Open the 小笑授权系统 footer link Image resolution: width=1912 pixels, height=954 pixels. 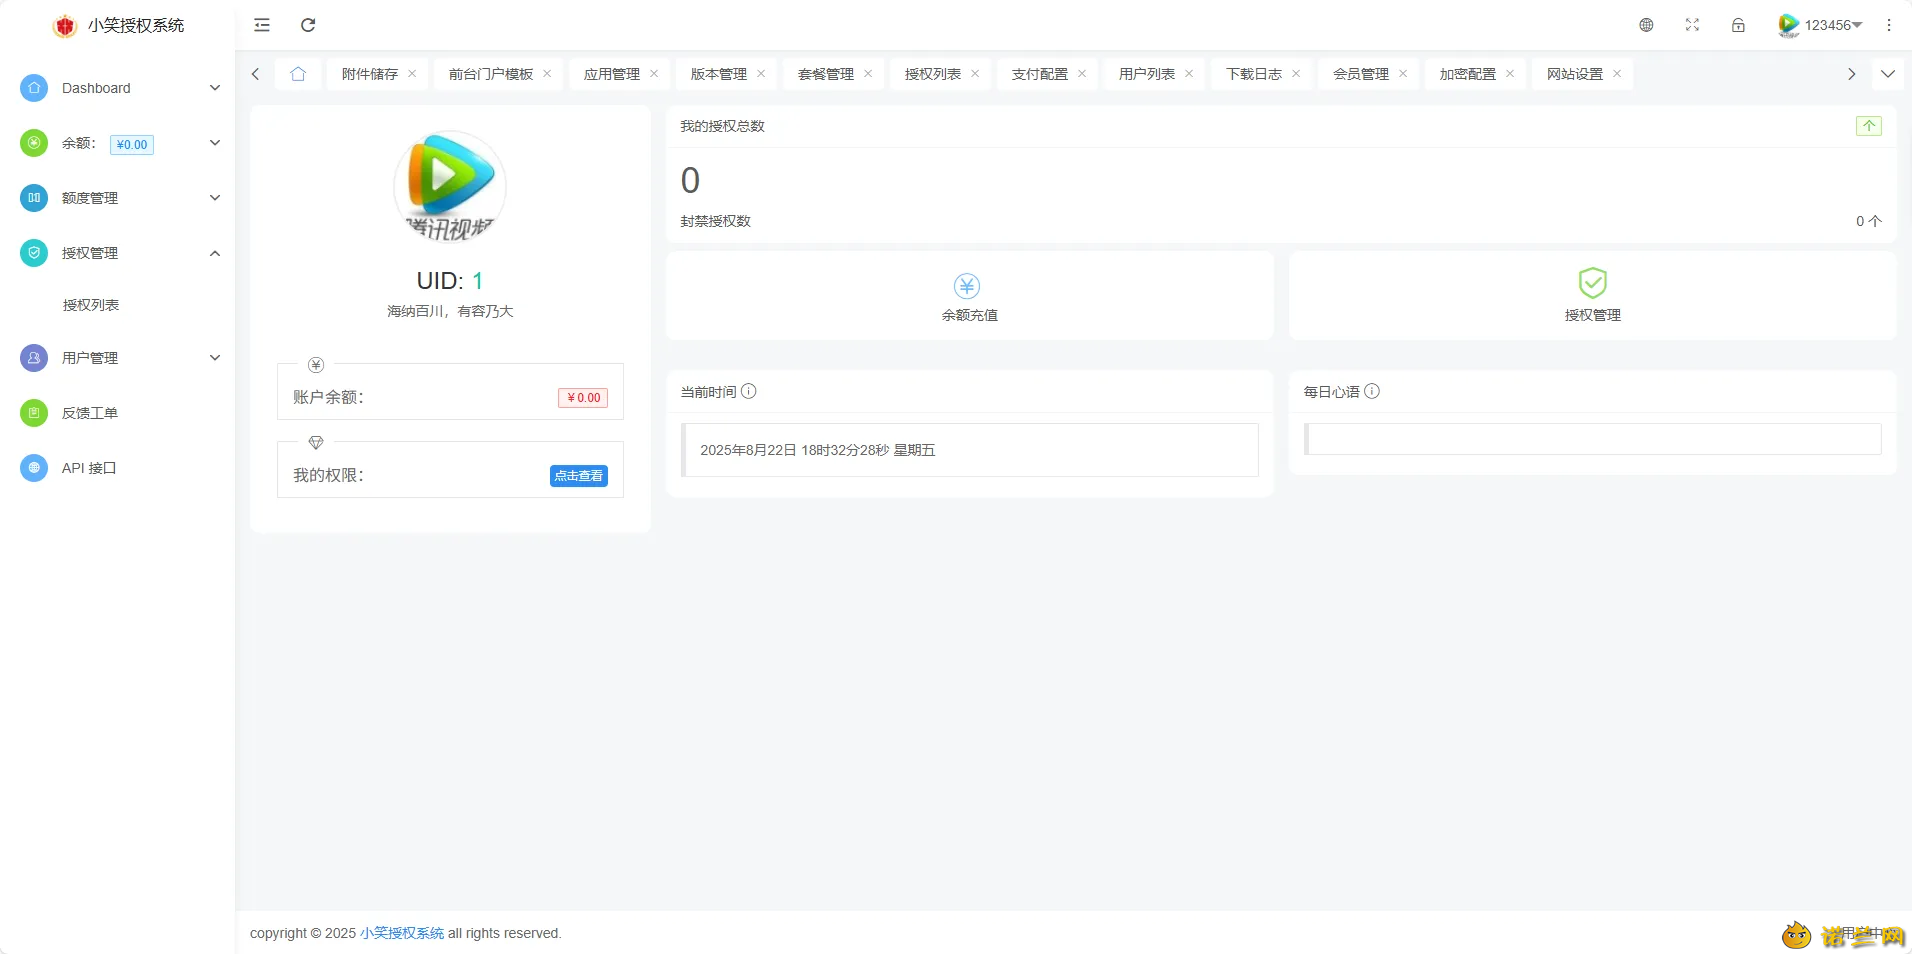click(402, 933)
